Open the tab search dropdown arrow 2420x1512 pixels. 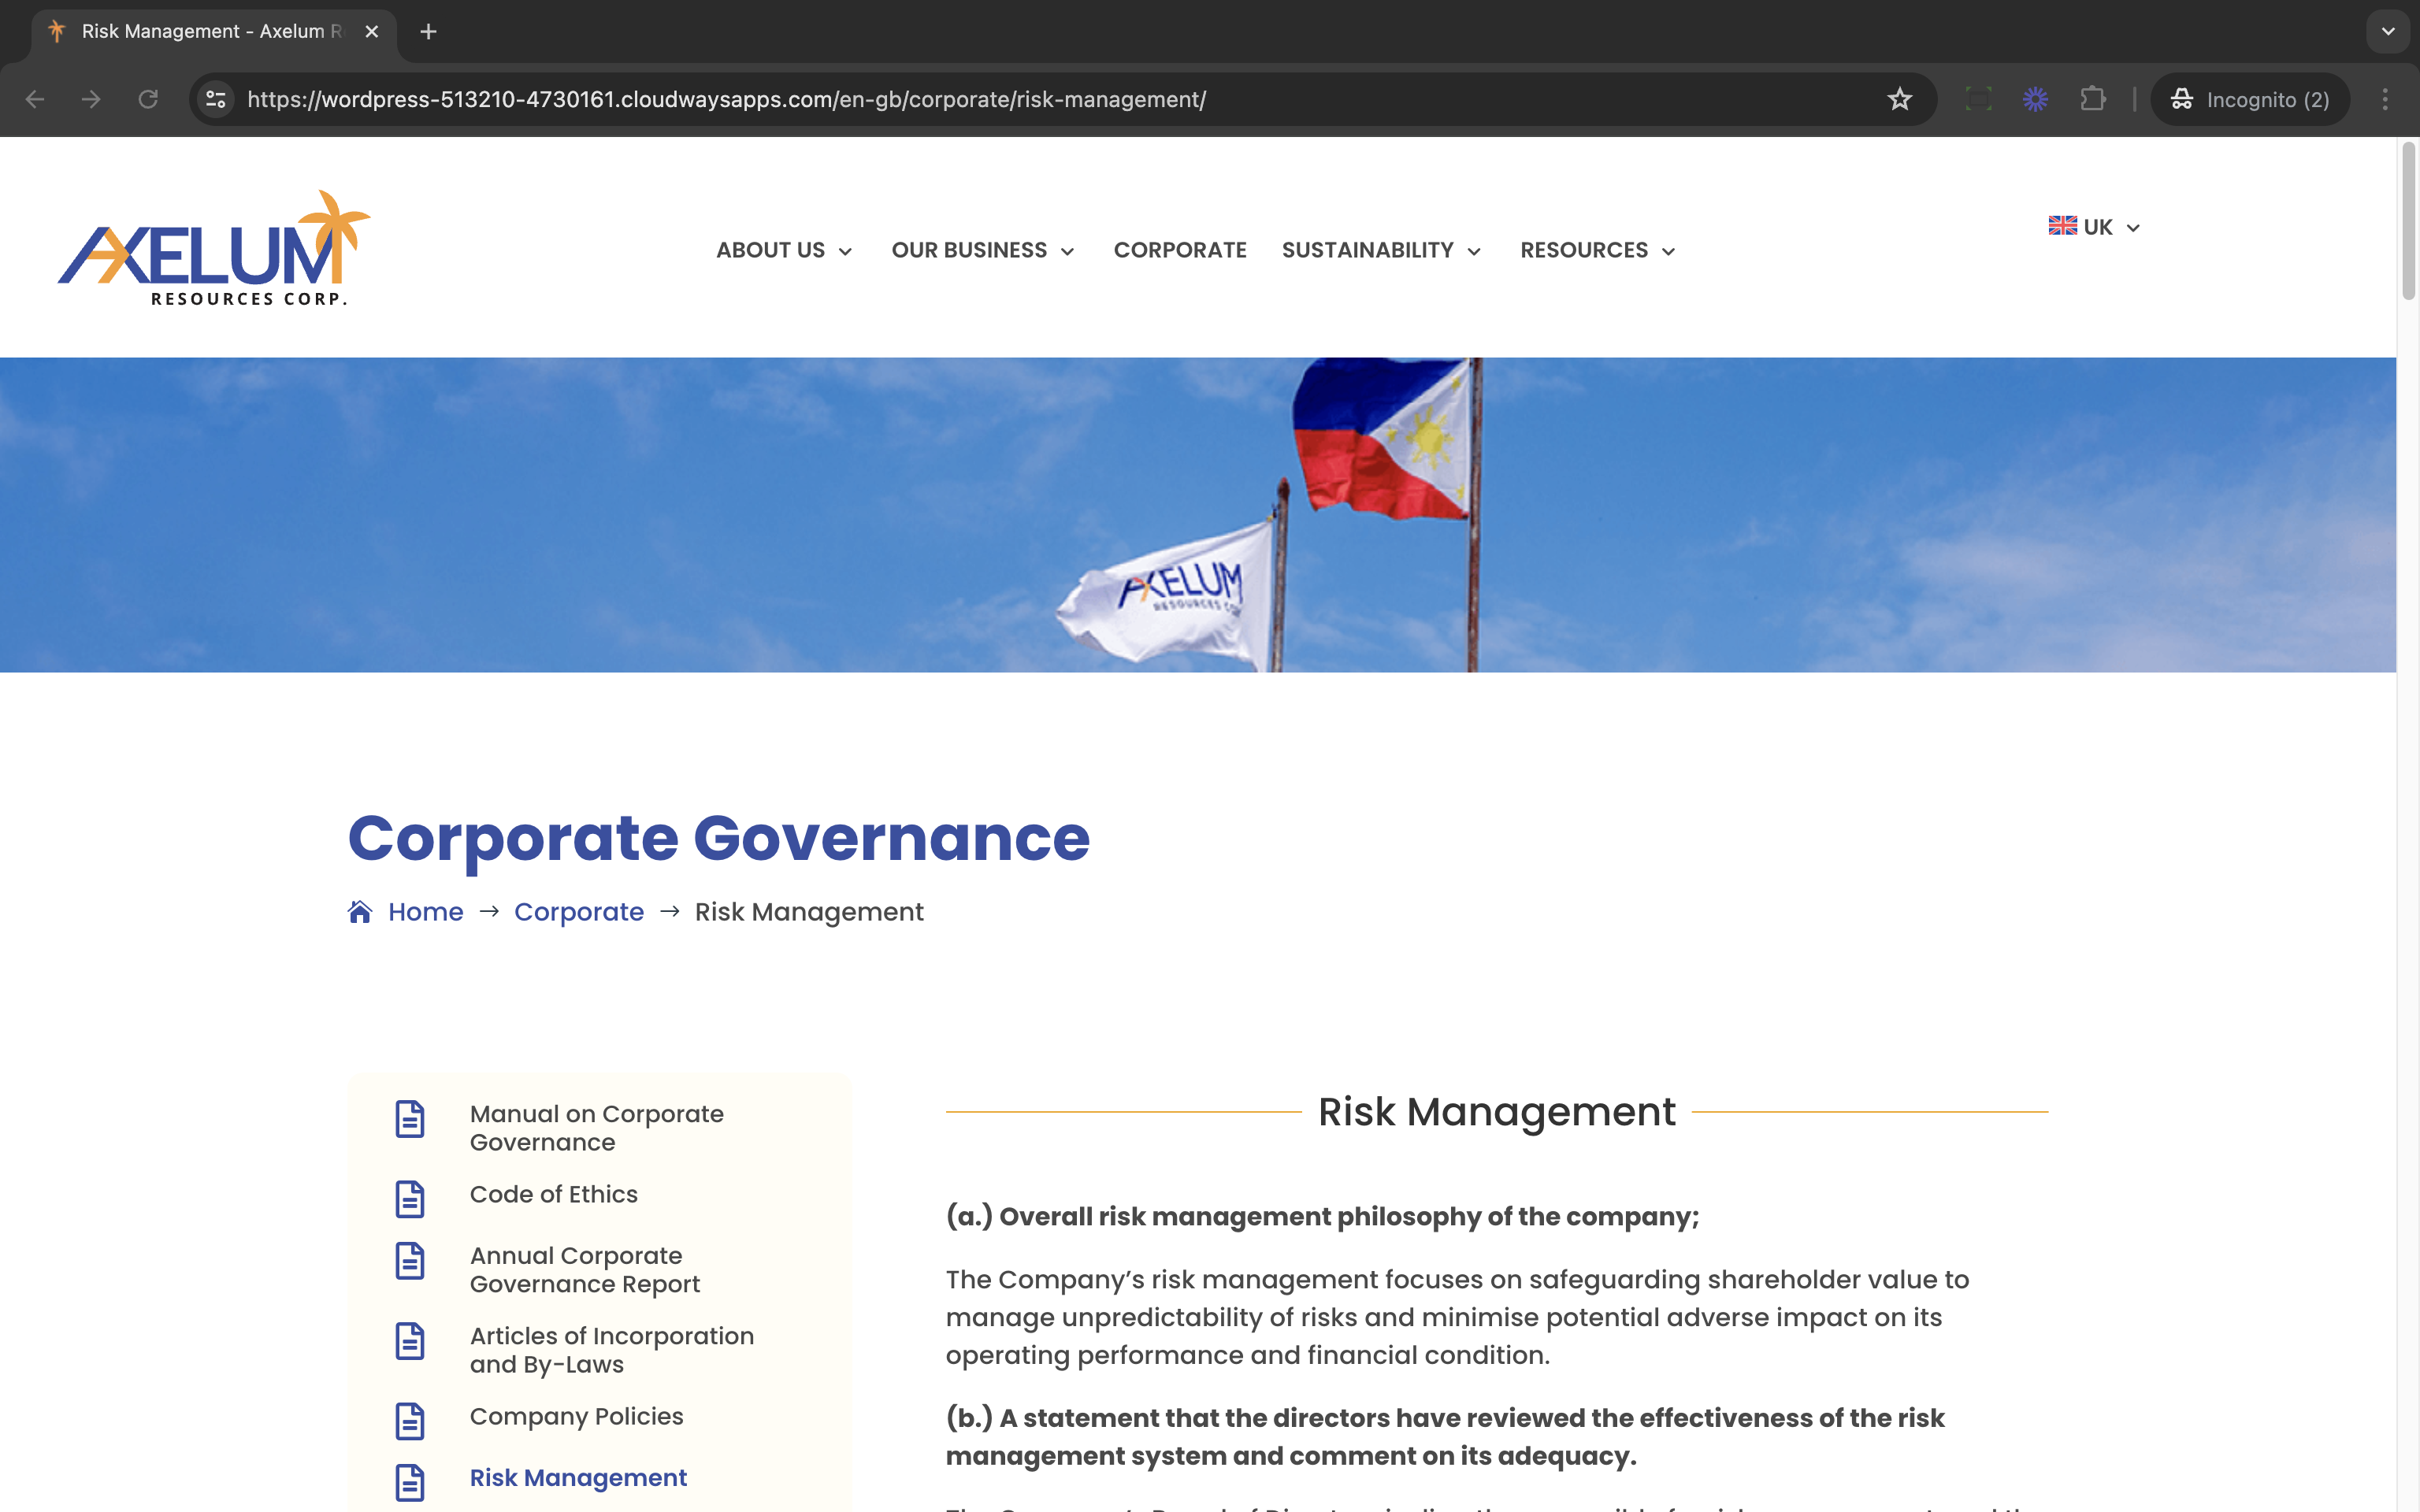point(2388,32)
